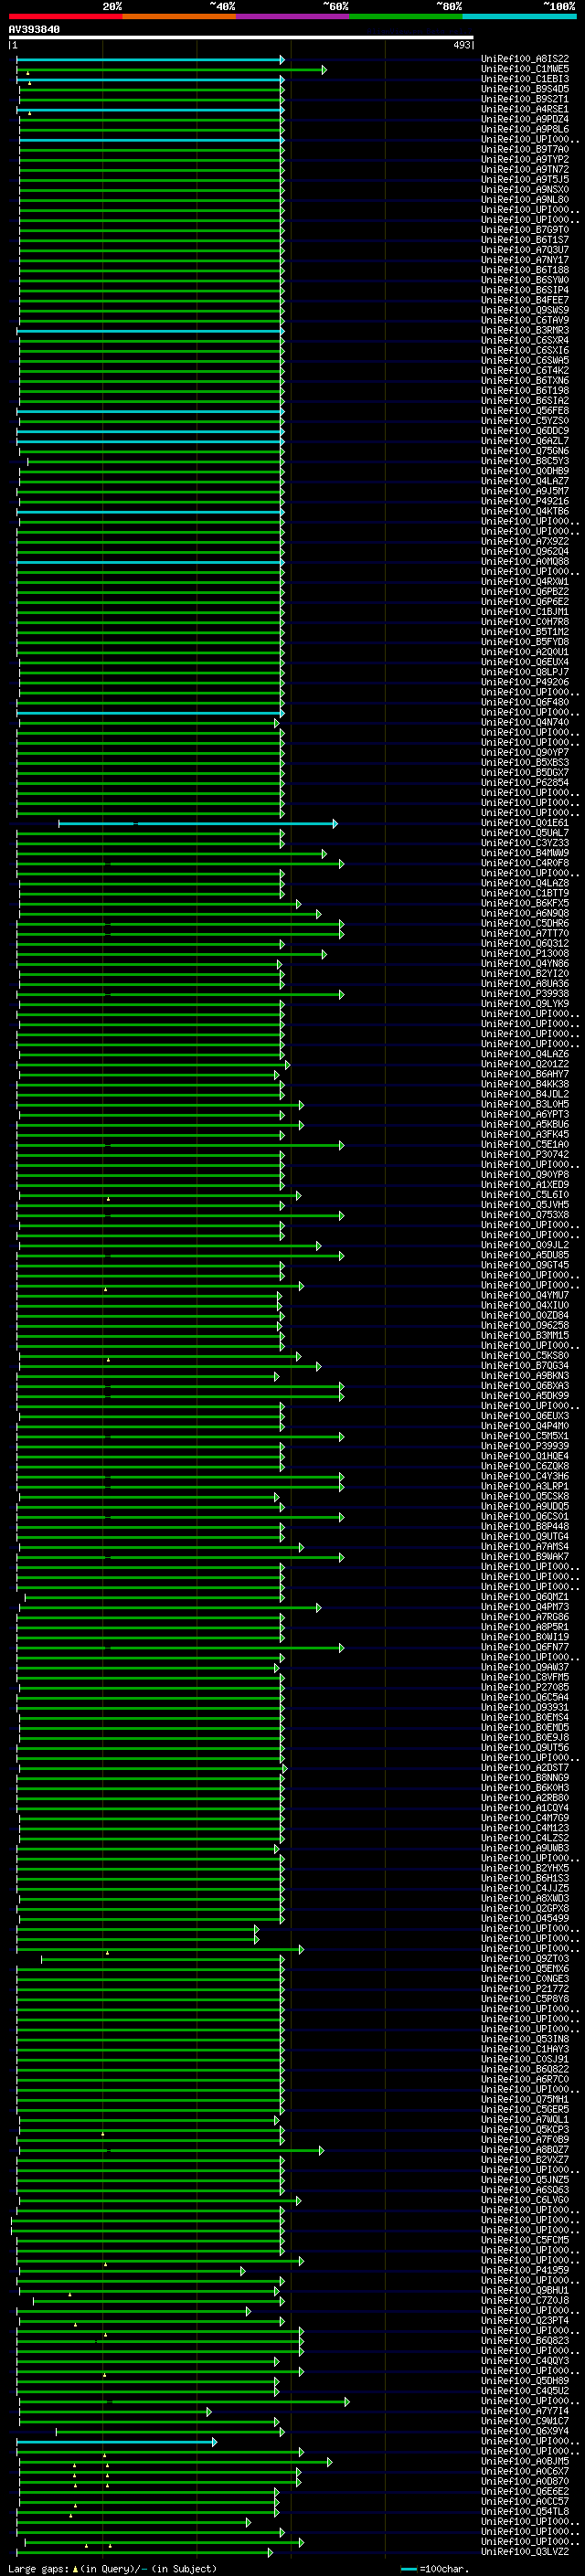Open hit UniRef100_C1MWE5
Image resolution: width=585 pixels, height=2576 pixels.
click(525, 69)
